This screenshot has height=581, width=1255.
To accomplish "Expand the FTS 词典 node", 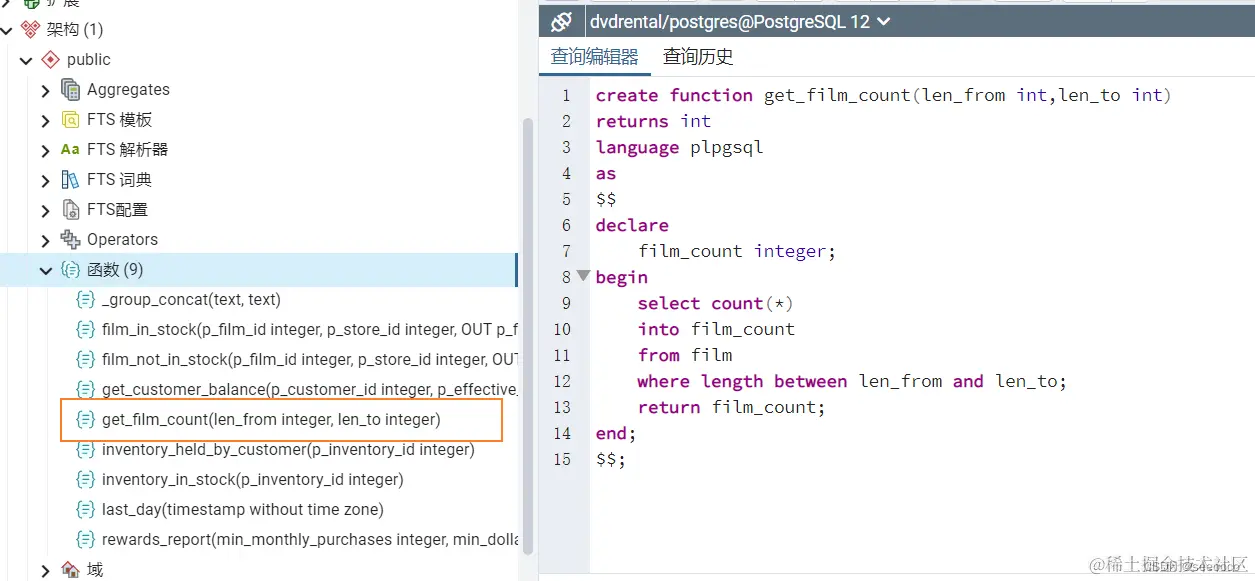I will pyautogui.click(x=45, y=180).
